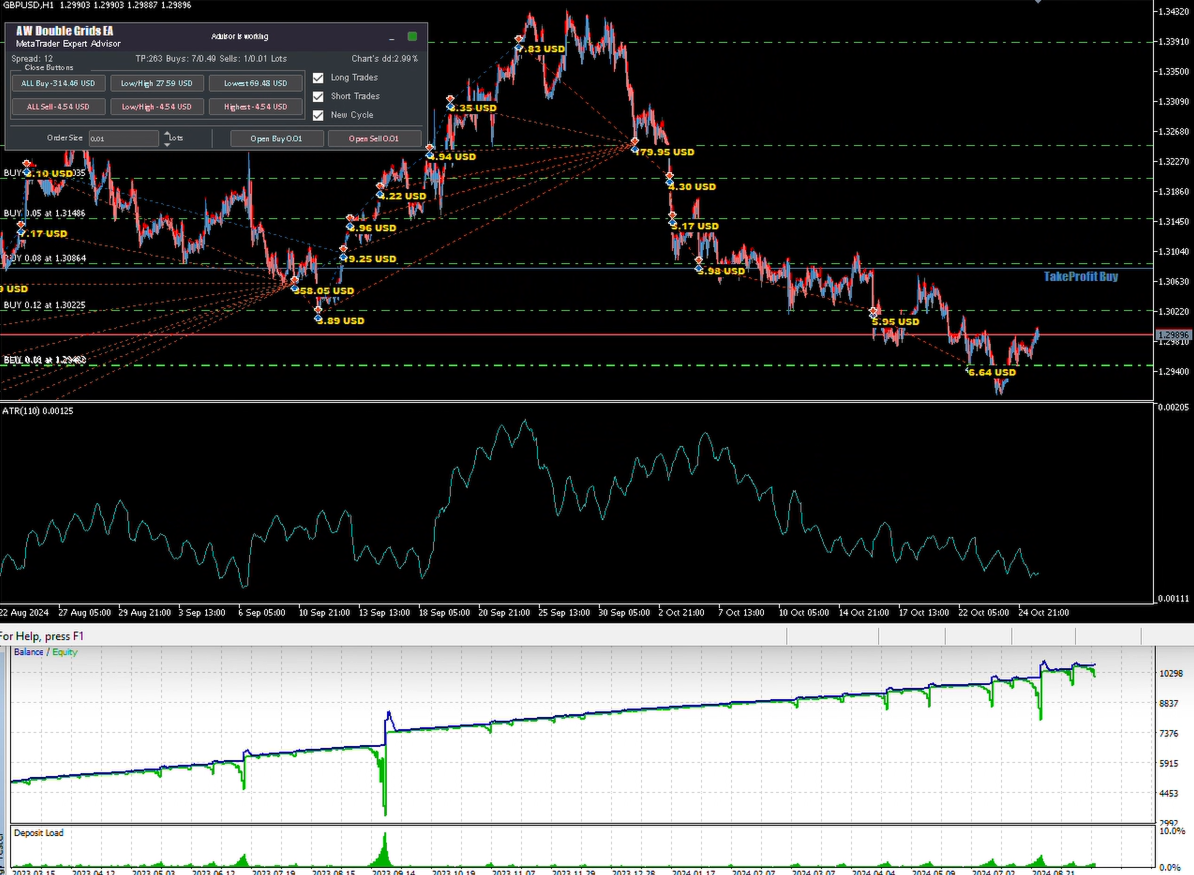1194x875 pixels.
Task: Click Open Sell 0.01 button
Action: click(x=374, y=139)
